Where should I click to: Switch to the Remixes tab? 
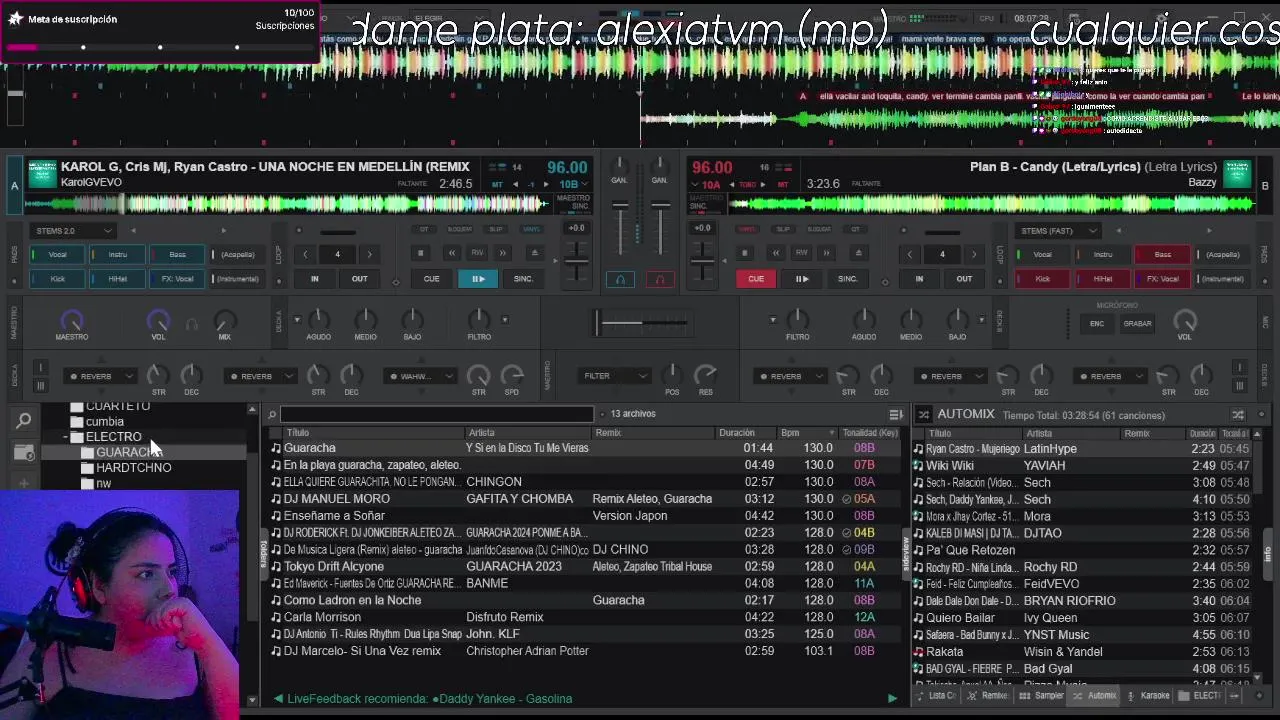pos(990,696)
